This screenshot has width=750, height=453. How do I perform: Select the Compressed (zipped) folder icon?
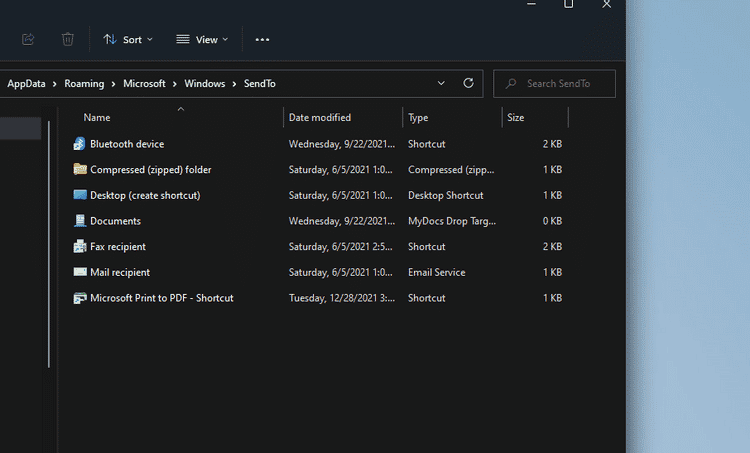click(80, 170)
